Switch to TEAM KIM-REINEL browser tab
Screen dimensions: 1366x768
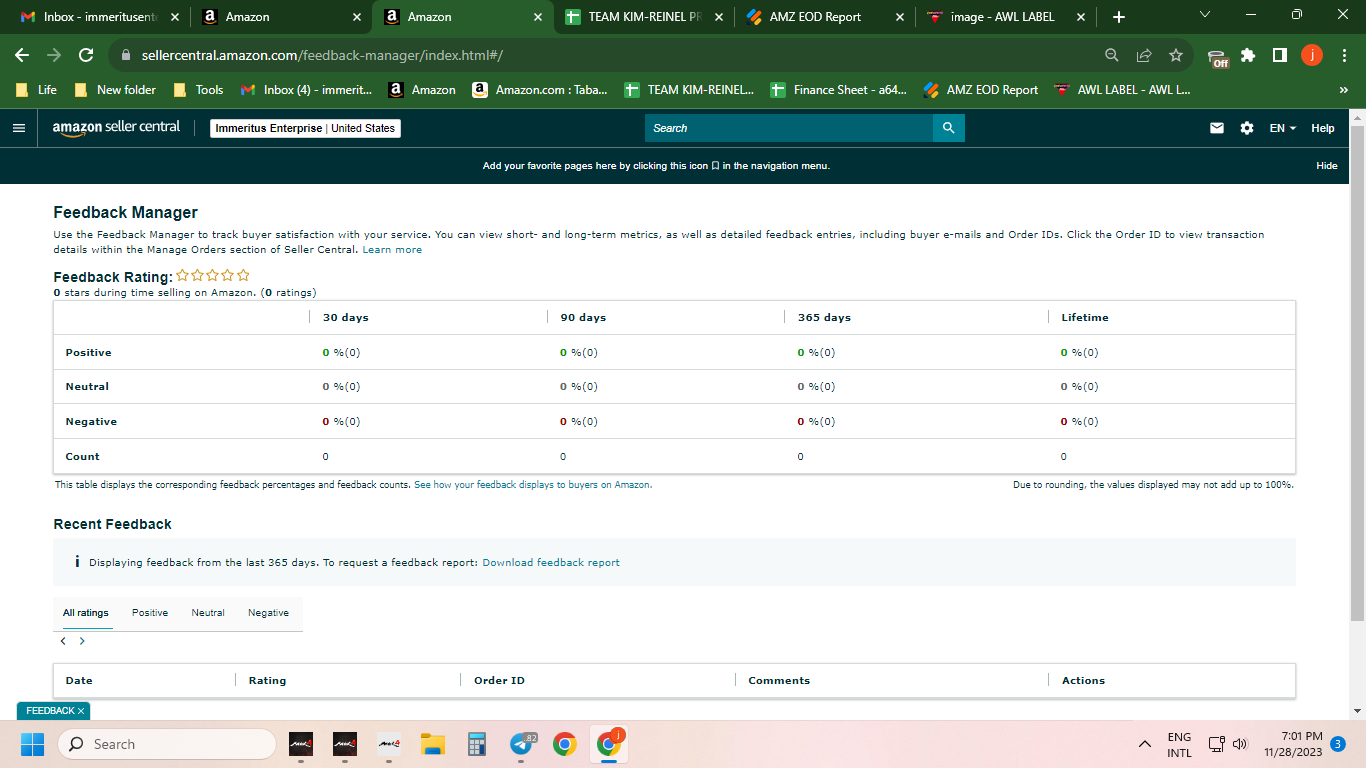tap(643, 17)
